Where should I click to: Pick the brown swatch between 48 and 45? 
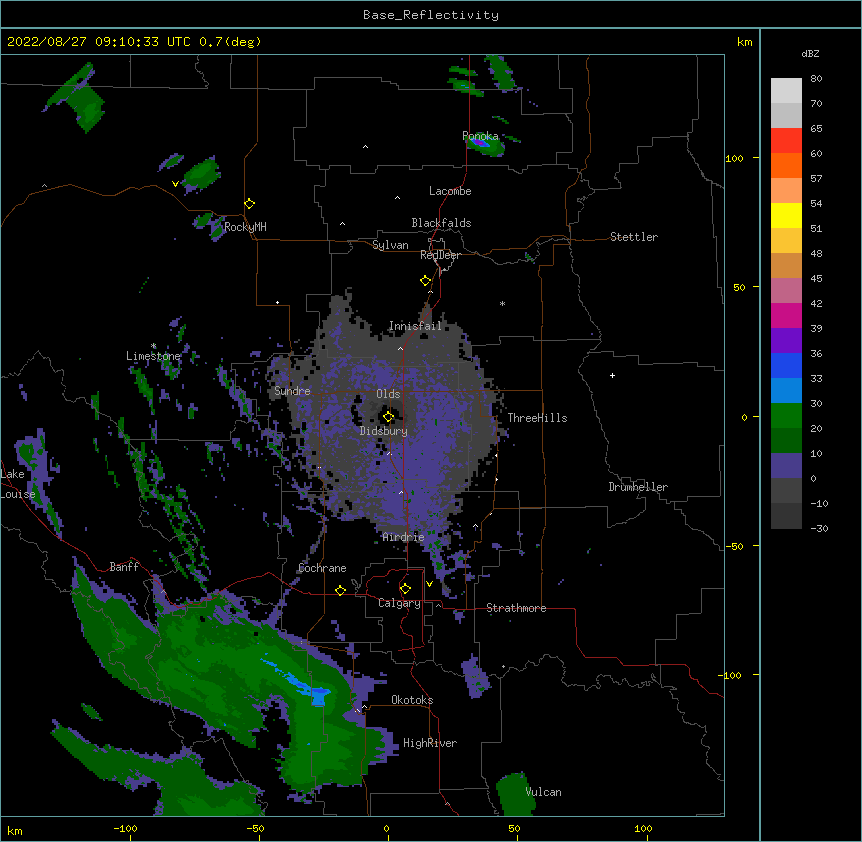coord(786,265)
